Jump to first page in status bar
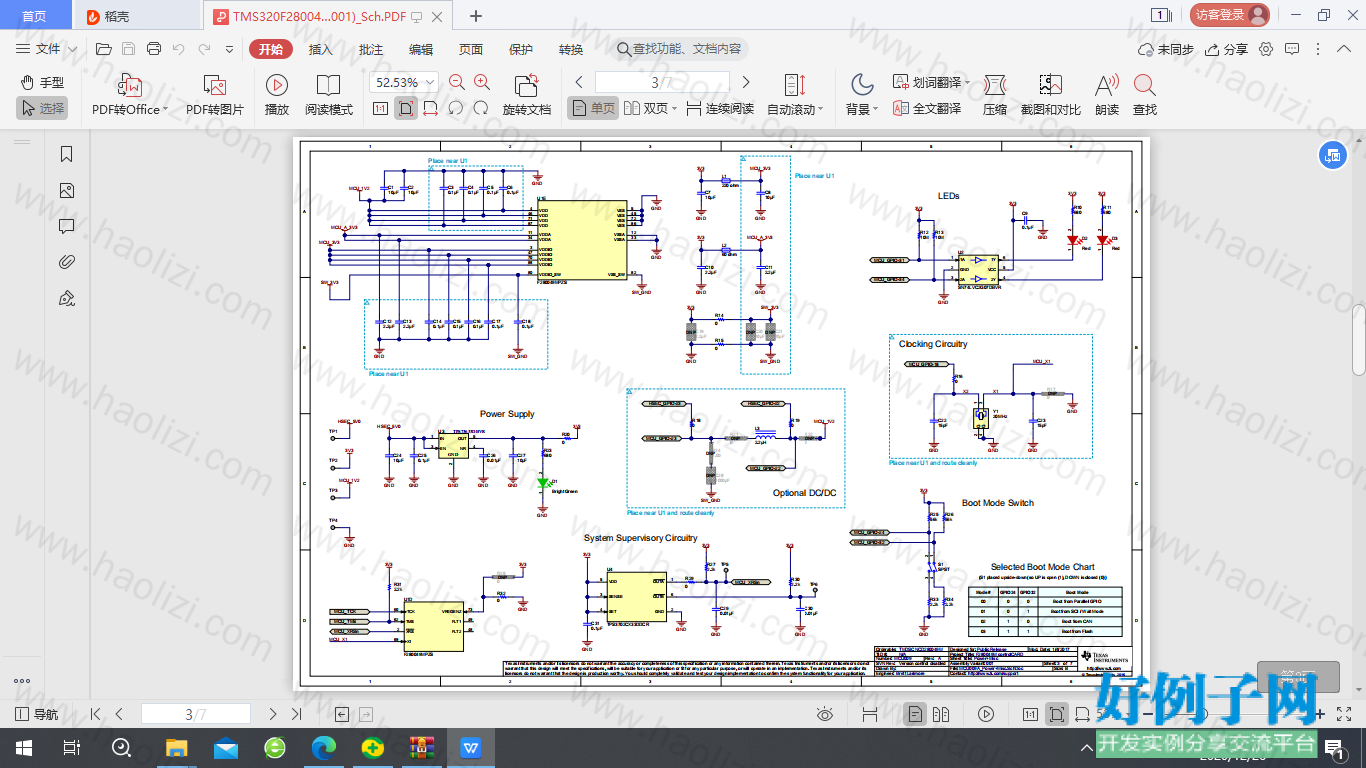Viewport: 1366px width, 768px height. [x=95, y=714]
